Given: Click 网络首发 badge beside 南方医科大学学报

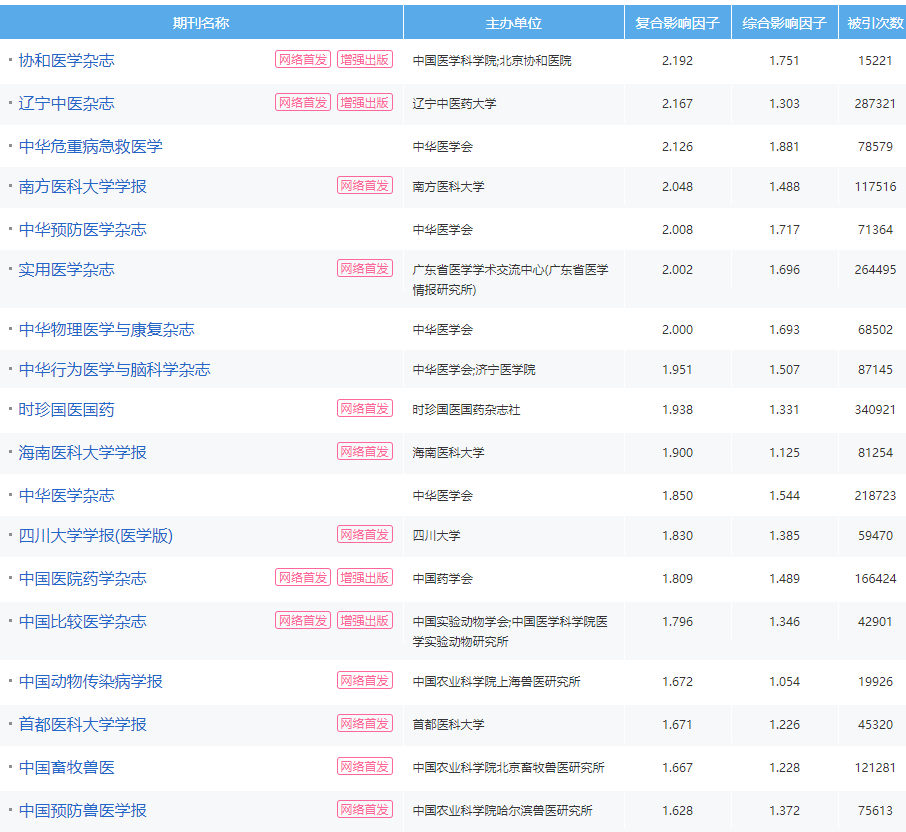Looking at the screenshot, I should coord(364,186).
